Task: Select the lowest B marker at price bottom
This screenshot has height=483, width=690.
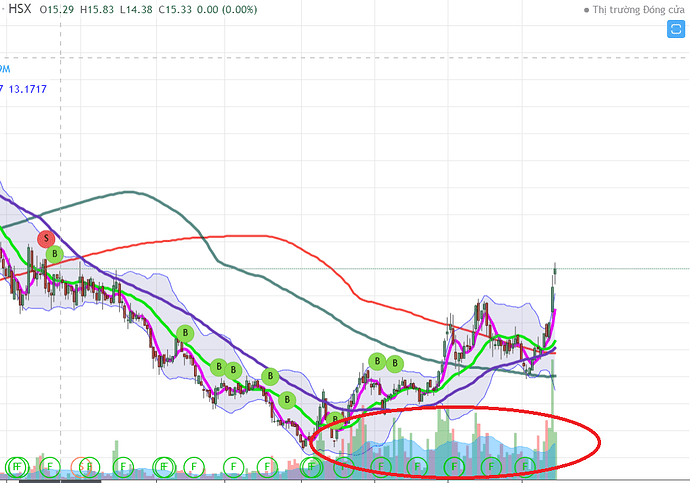Action: pos(335,420)
